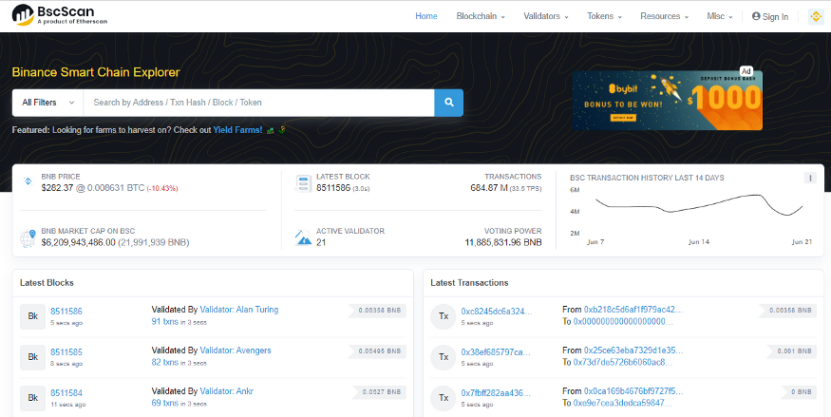Open block 8511584 link

coord(66,393)
